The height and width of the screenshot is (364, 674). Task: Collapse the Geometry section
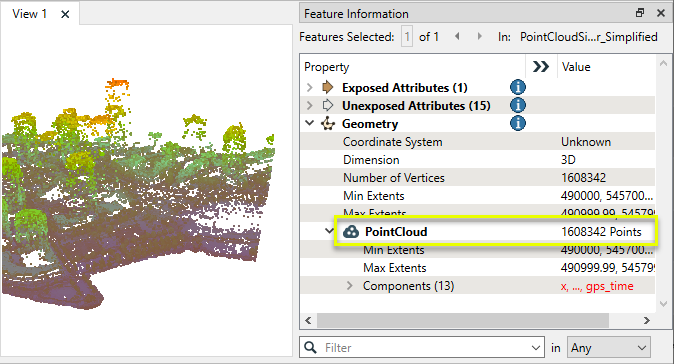(x=309, y=123)
